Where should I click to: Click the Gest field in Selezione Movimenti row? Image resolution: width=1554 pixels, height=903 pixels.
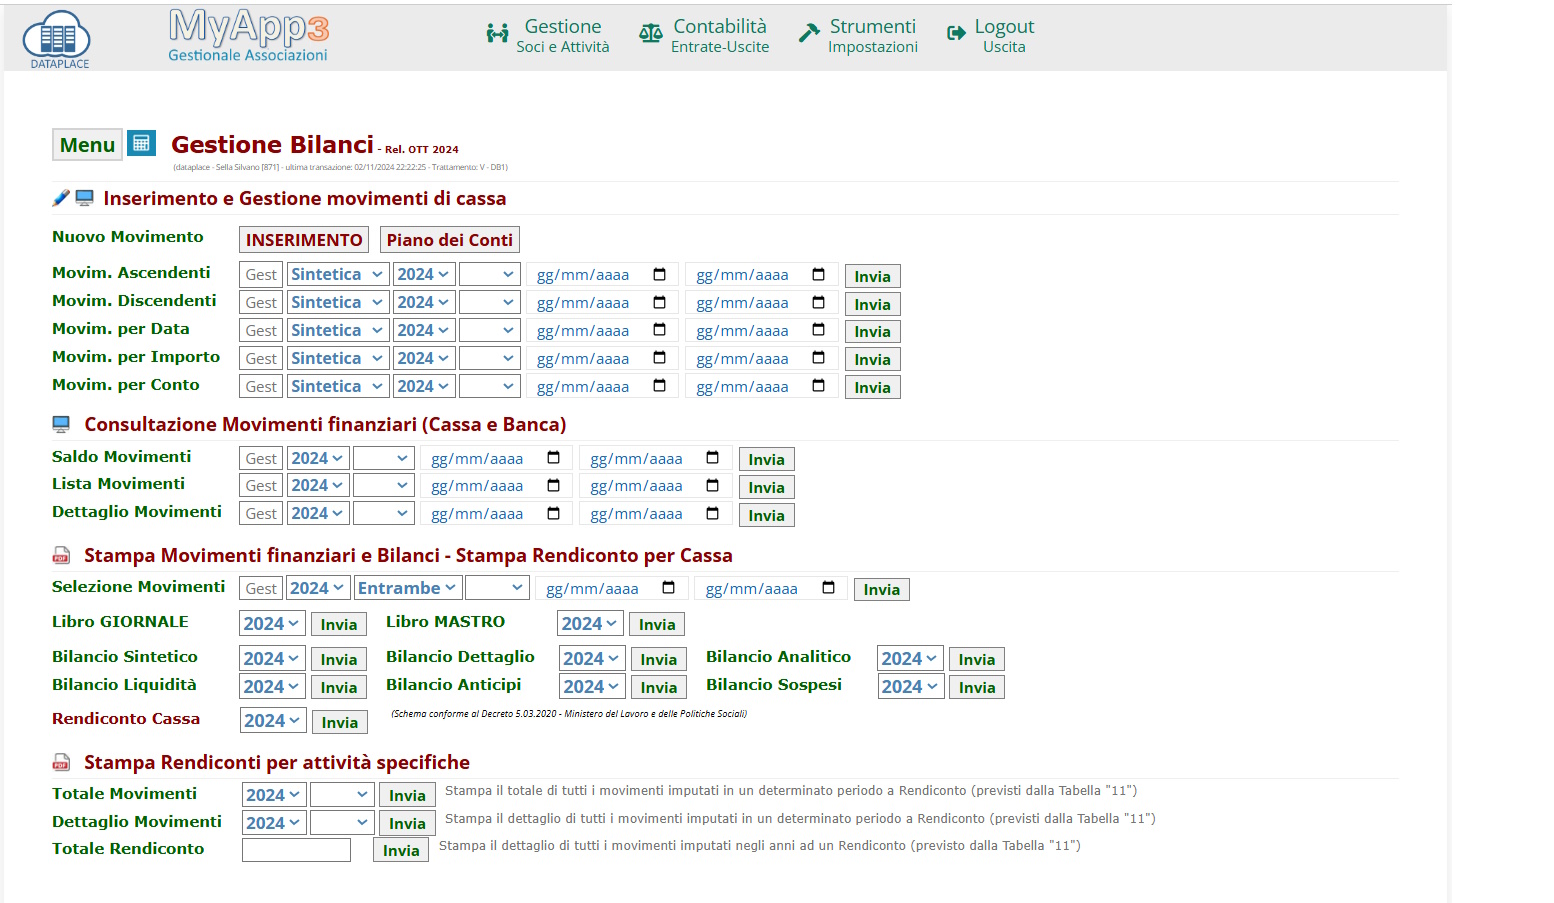point(261,588)
